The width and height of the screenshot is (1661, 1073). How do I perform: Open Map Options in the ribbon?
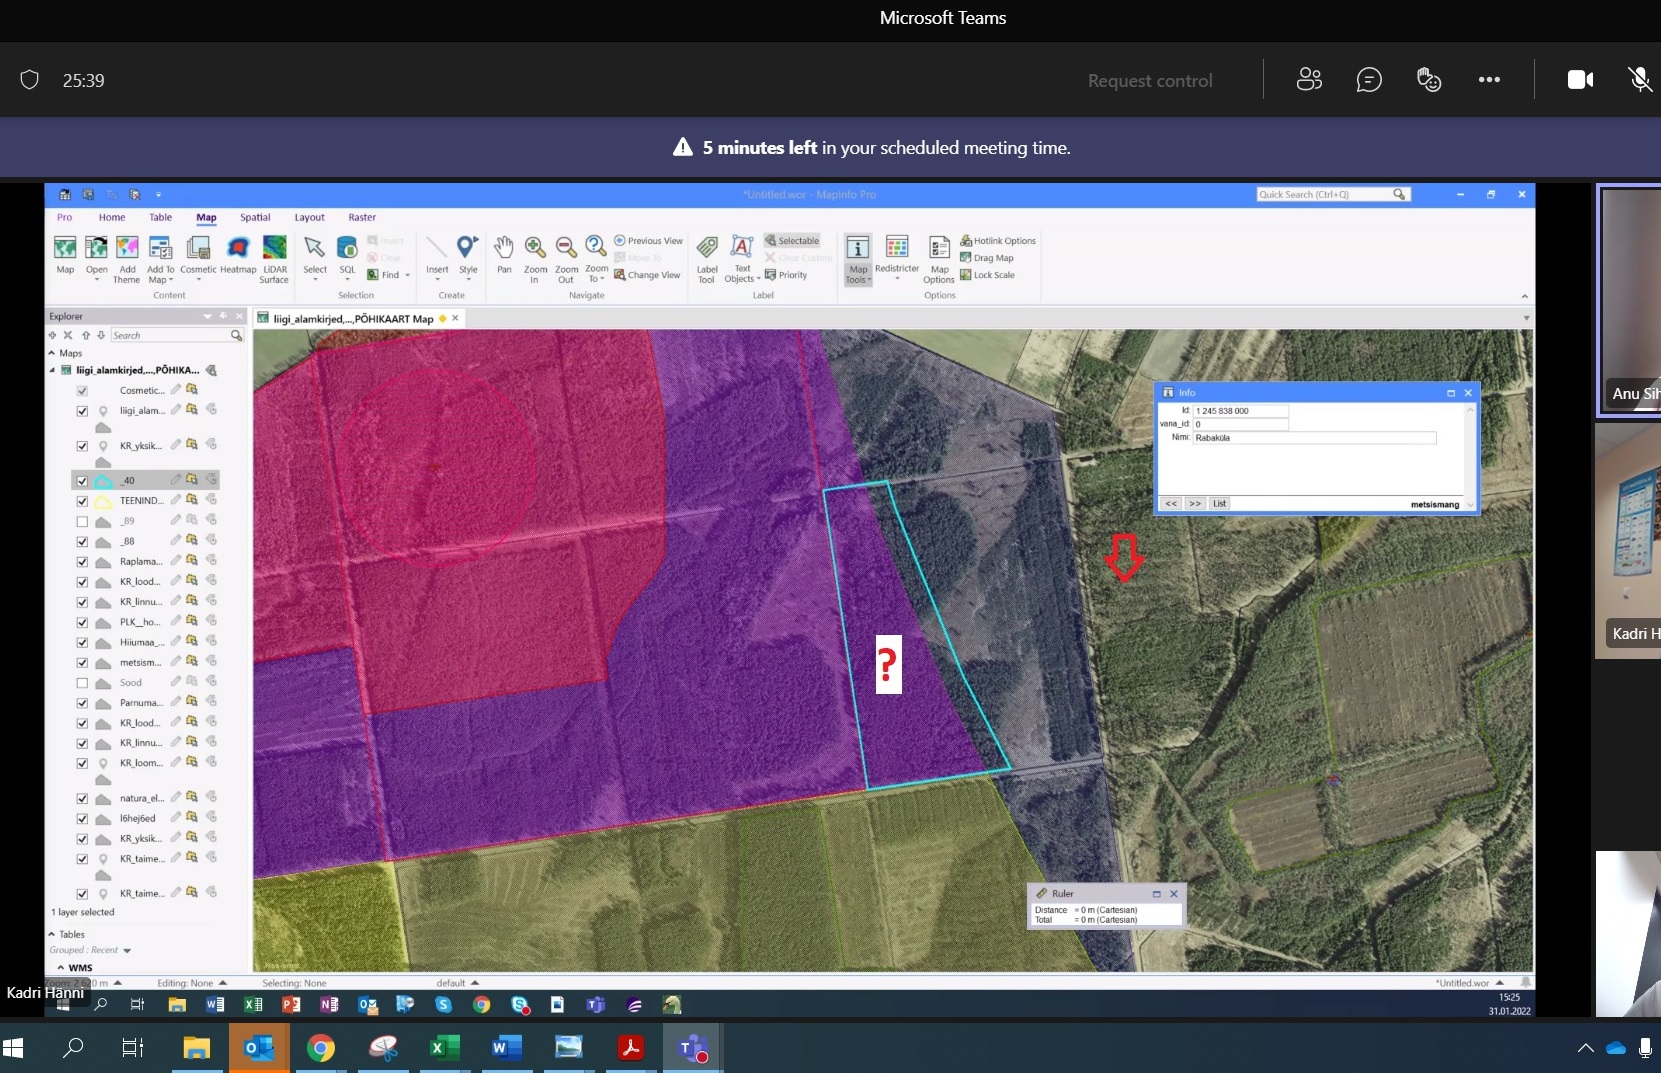click(x=939, y=259)
